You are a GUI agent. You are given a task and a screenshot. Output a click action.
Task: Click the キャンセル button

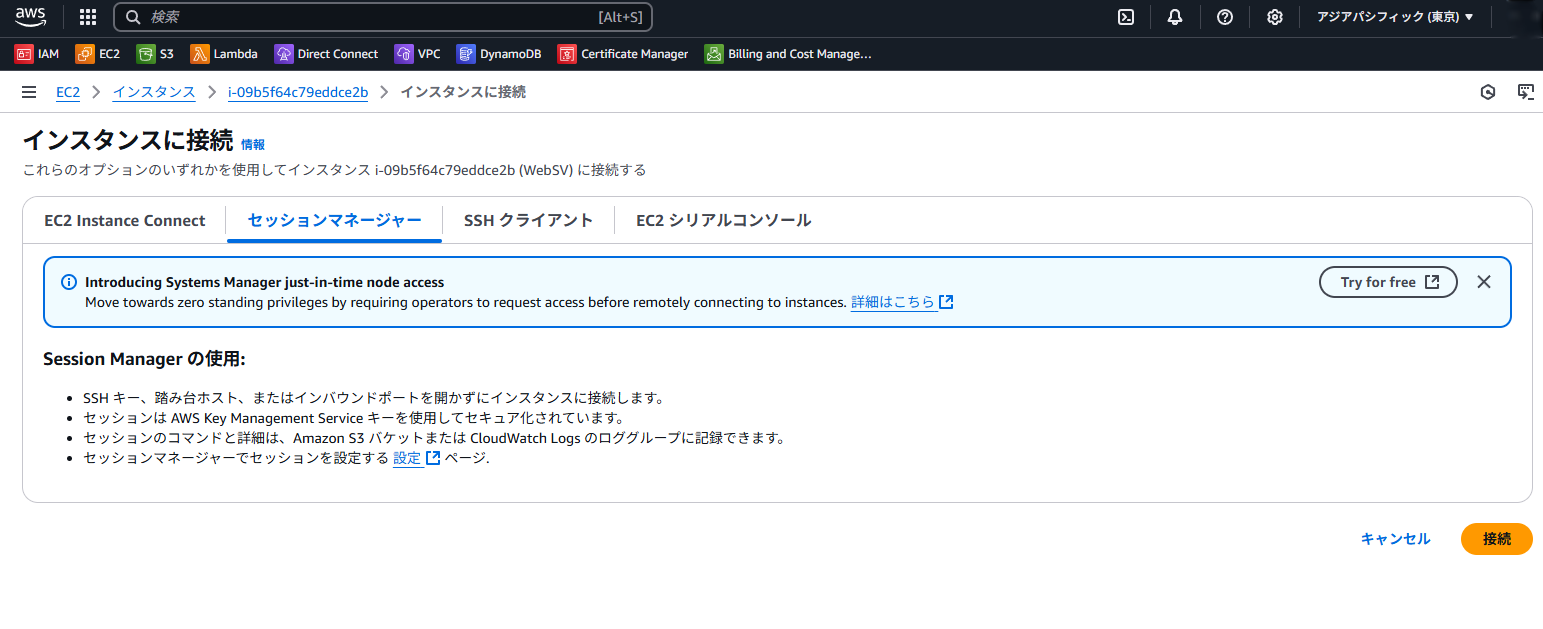(1396, 539)
